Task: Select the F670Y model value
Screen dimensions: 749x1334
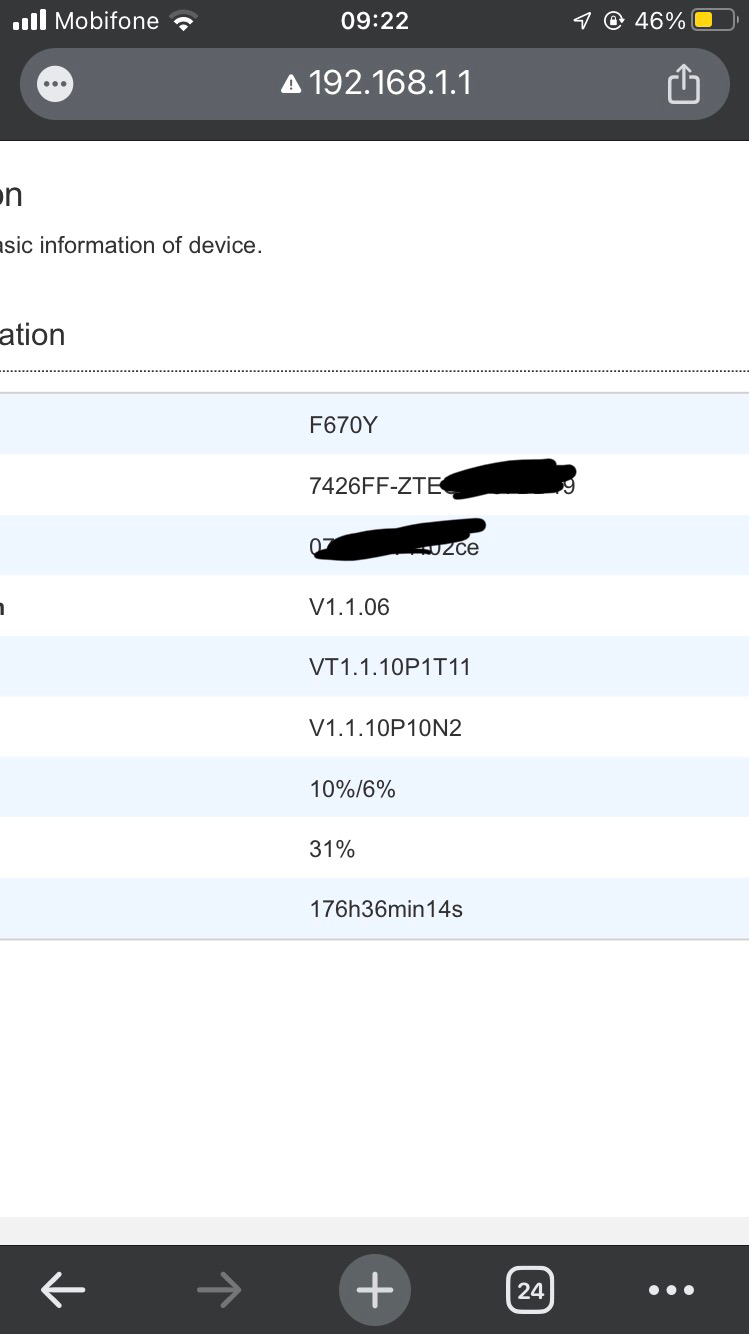Action: point(343,425)
